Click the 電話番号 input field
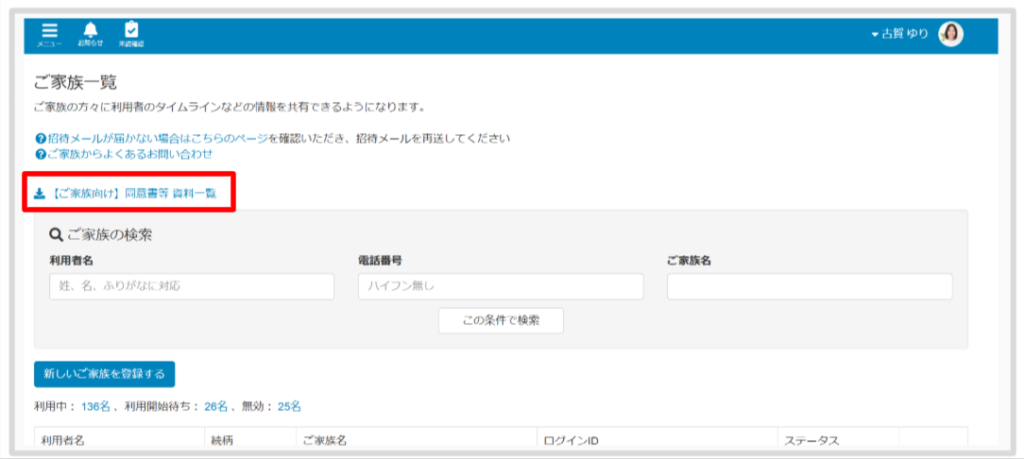Image resolution: width=1024 pixels, height=459 pixels. tap(501, 287)
